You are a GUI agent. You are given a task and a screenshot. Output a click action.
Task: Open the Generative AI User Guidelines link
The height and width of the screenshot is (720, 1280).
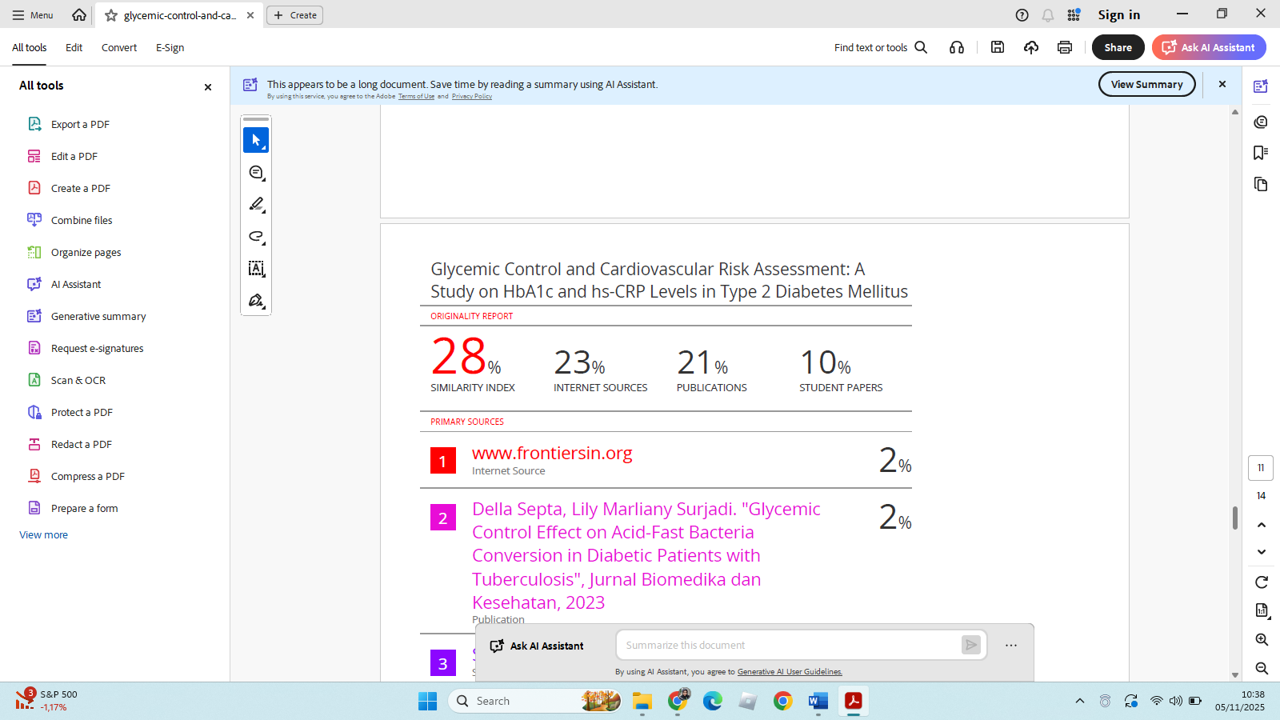(x=789, y=672)
